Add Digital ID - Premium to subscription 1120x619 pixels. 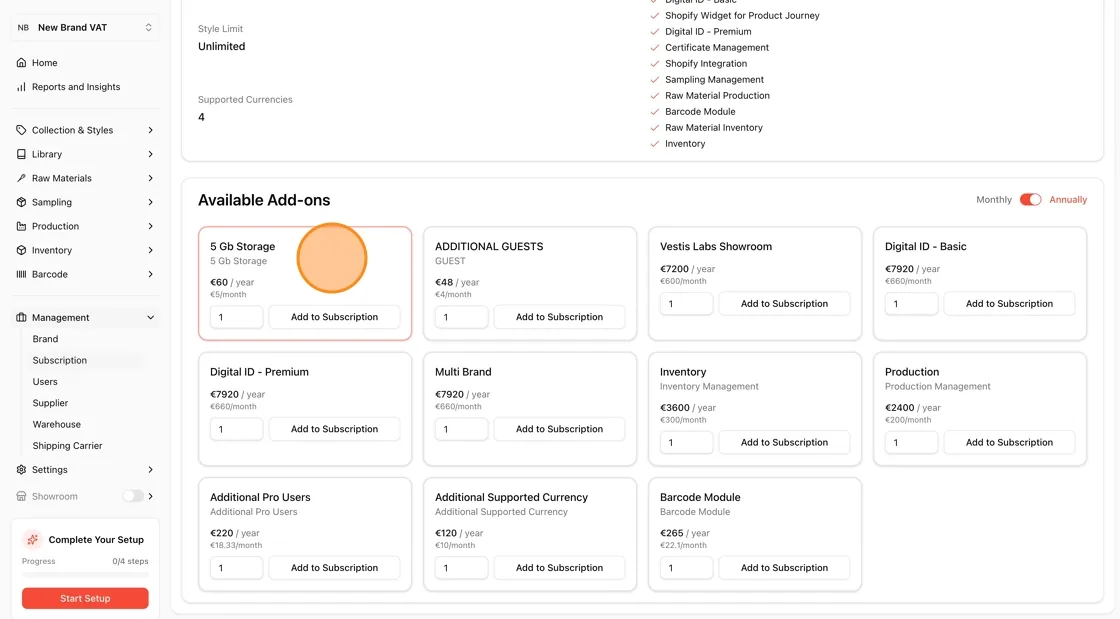coord(334,429)
